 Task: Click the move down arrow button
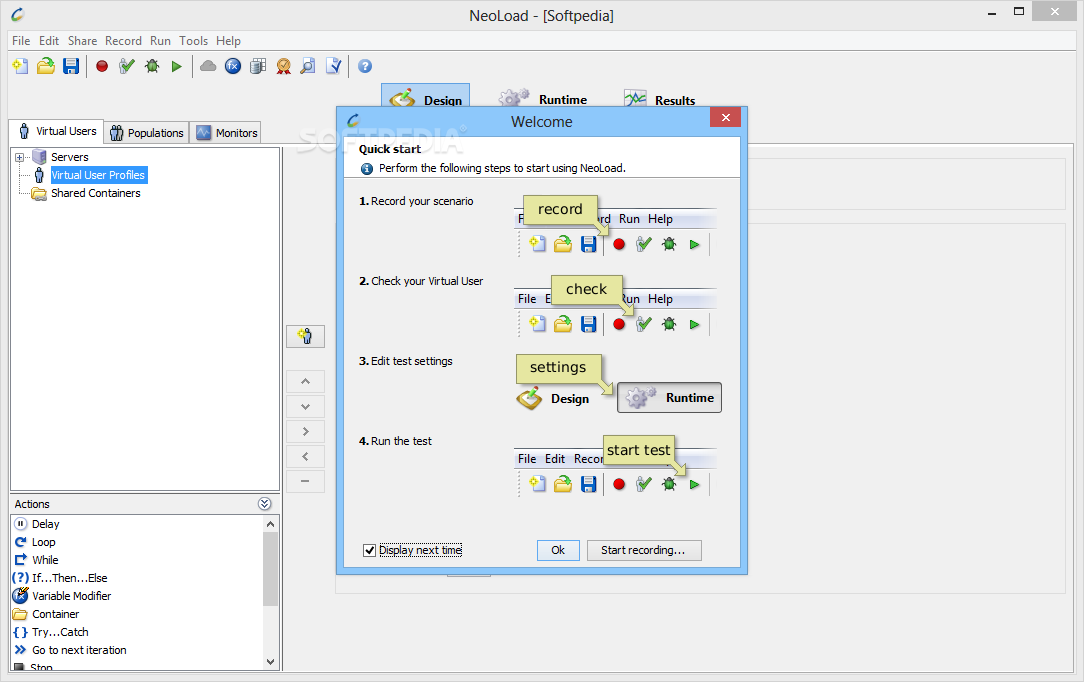point(306,406)
